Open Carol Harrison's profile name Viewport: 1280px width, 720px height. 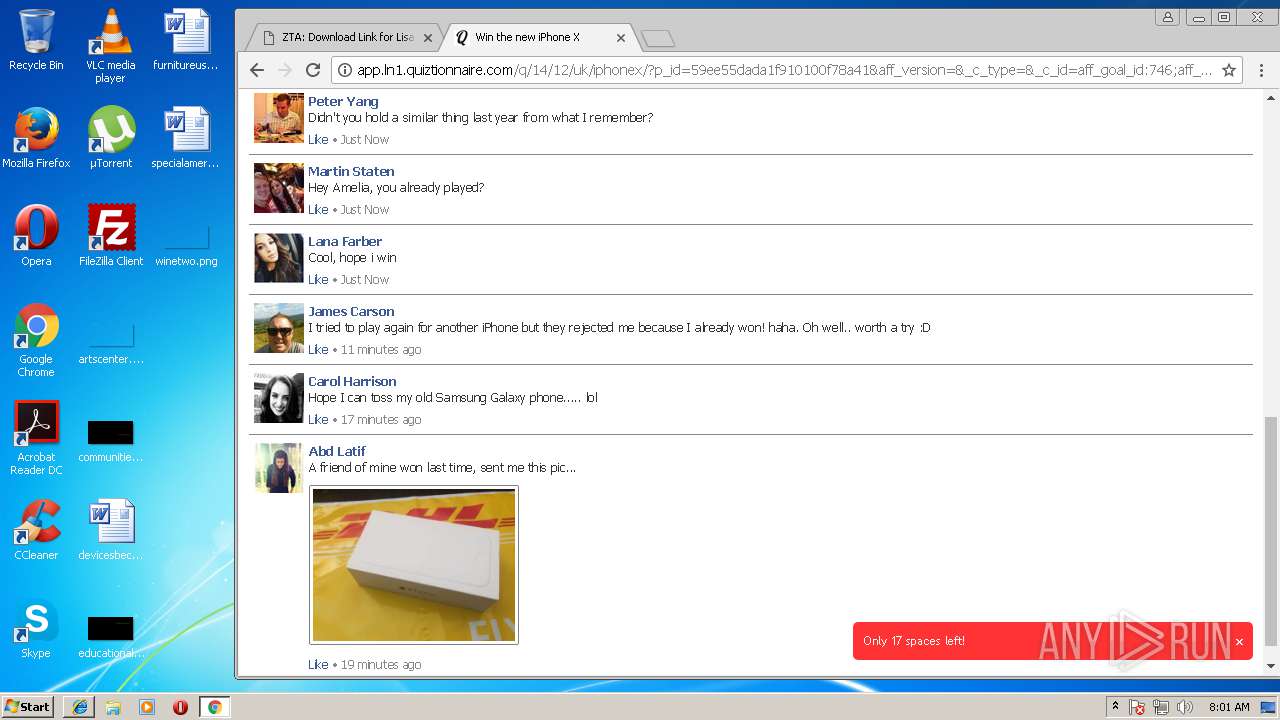coord(352,381)
